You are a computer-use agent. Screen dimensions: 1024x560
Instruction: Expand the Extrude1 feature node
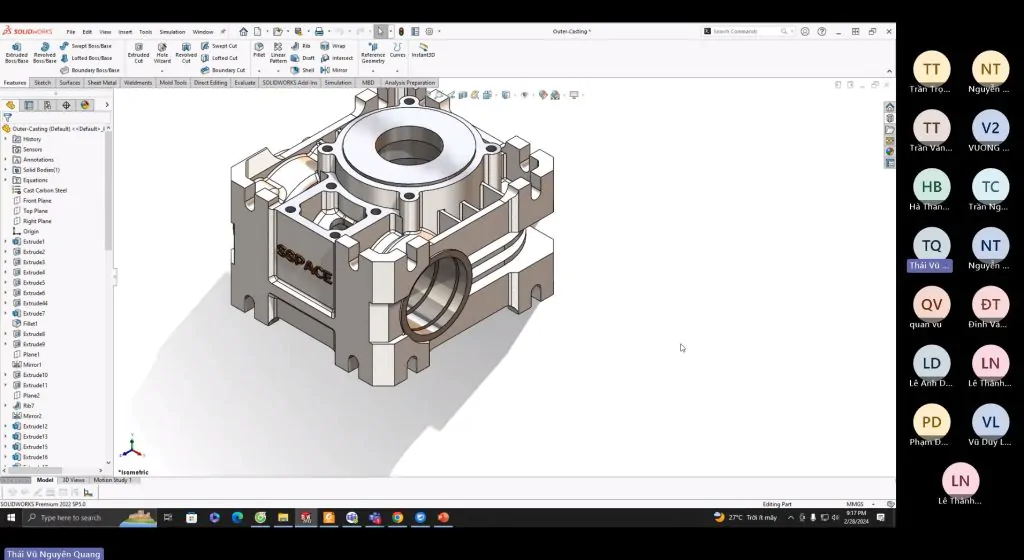click(x=6, y=241)
